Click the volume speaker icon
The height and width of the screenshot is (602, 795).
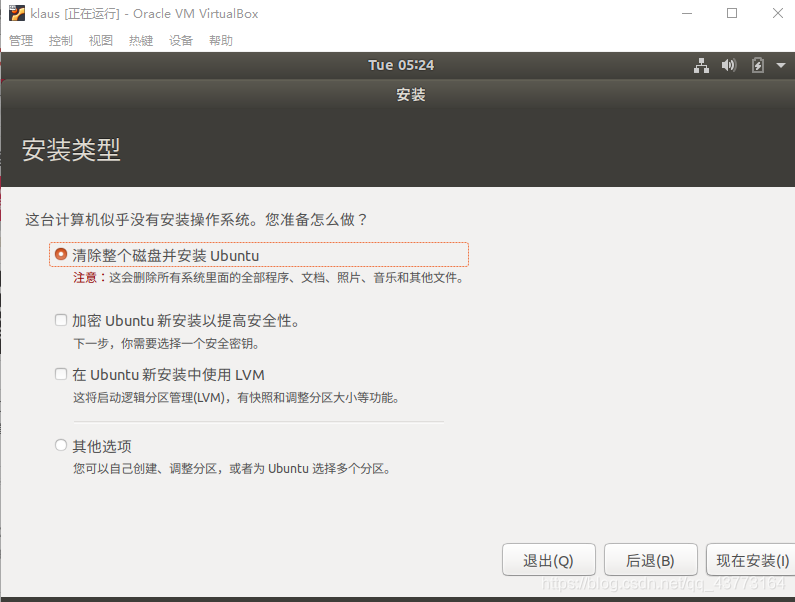(729, 65)
